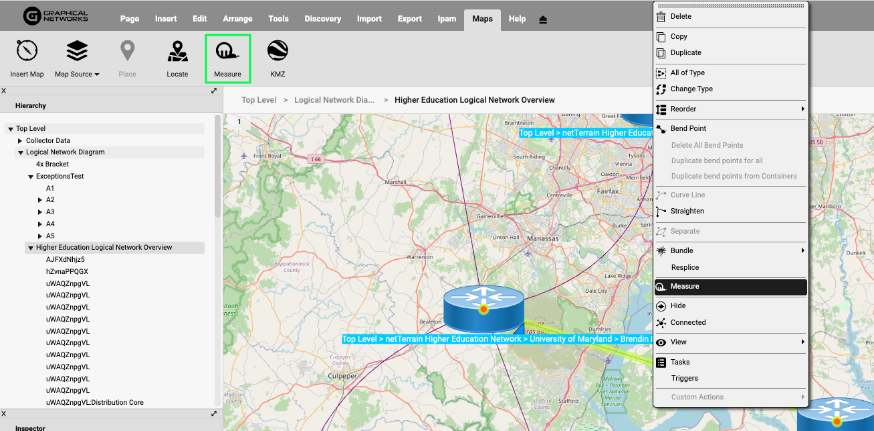874x431 pixels.
Task: Click the Insert Map compass icon
Action: (x=27, y=51)
